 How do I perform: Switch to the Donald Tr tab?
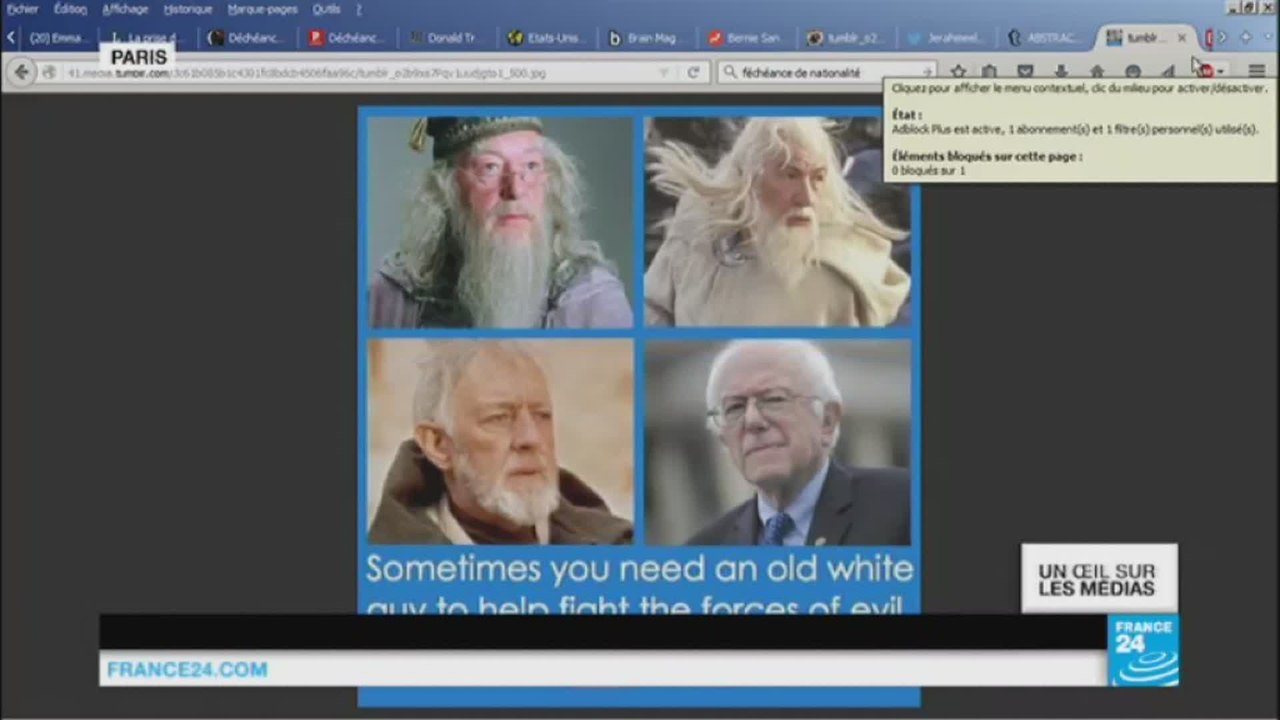click(447, 38)
